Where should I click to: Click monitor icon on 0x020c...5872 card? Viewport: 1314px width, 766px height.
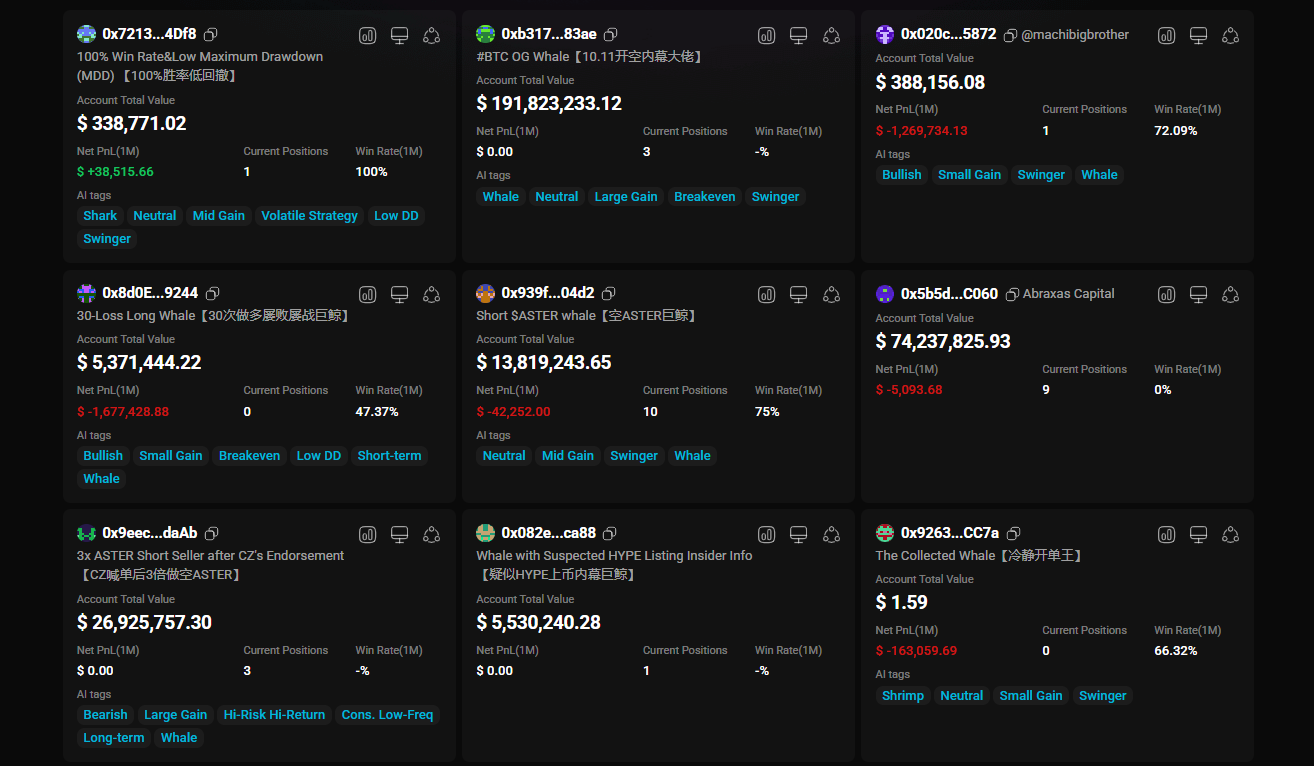click(1198, 36)
